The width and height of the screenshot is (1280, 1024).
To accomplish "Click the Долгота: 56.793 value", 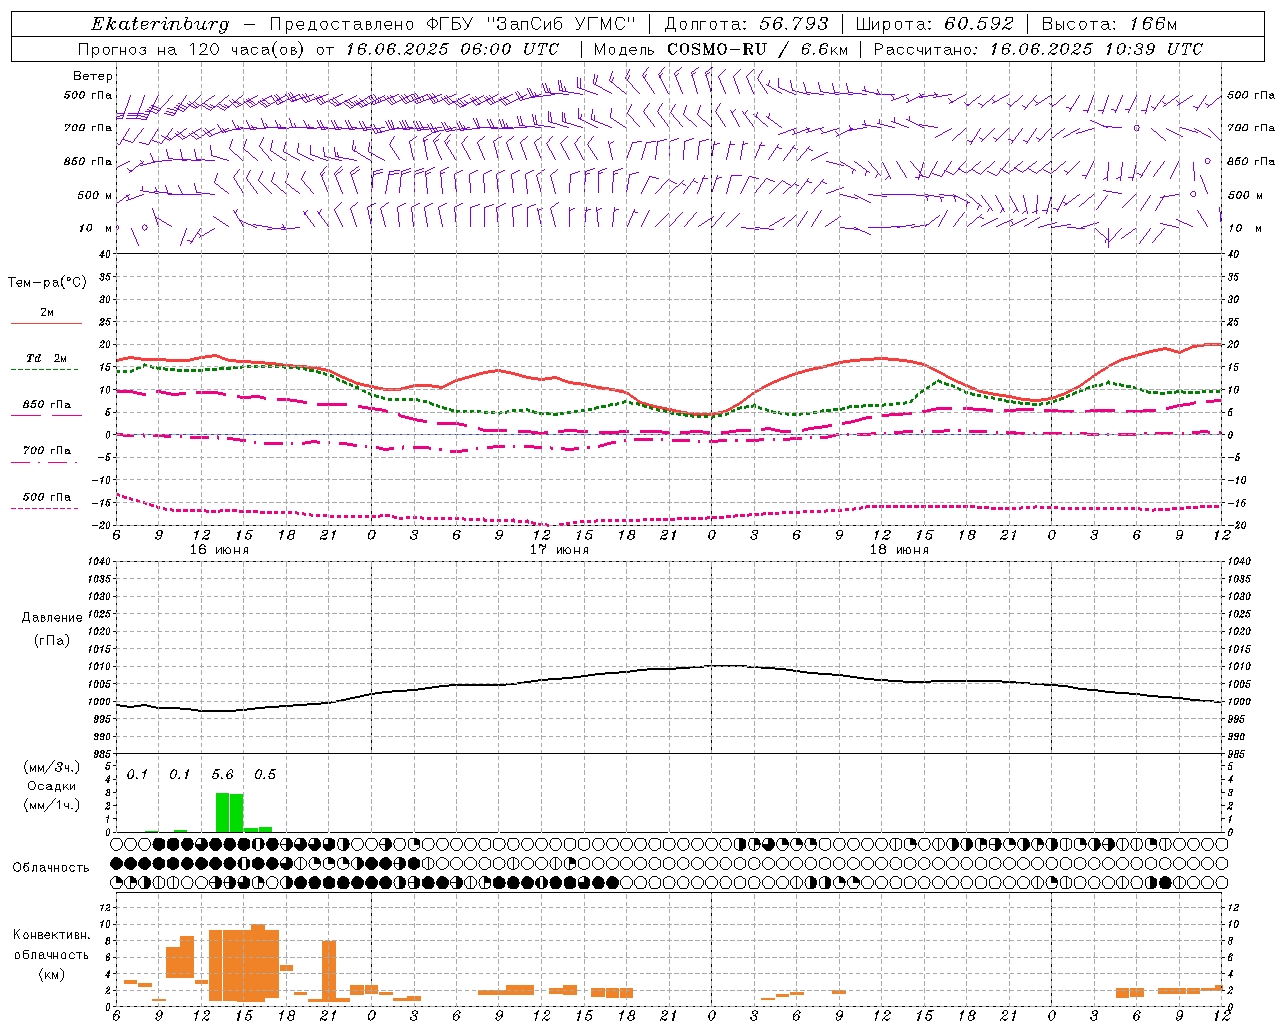I will coord(746,24).
